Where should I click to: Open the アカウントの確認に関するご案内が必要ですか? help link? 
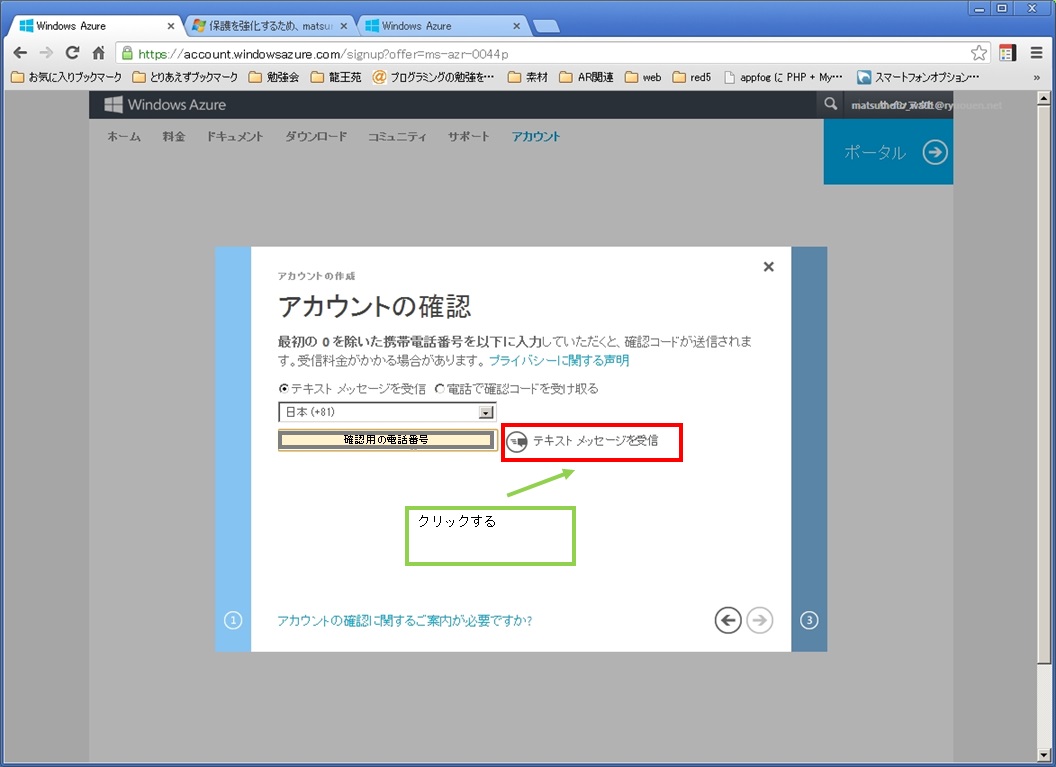coord(405,620)
